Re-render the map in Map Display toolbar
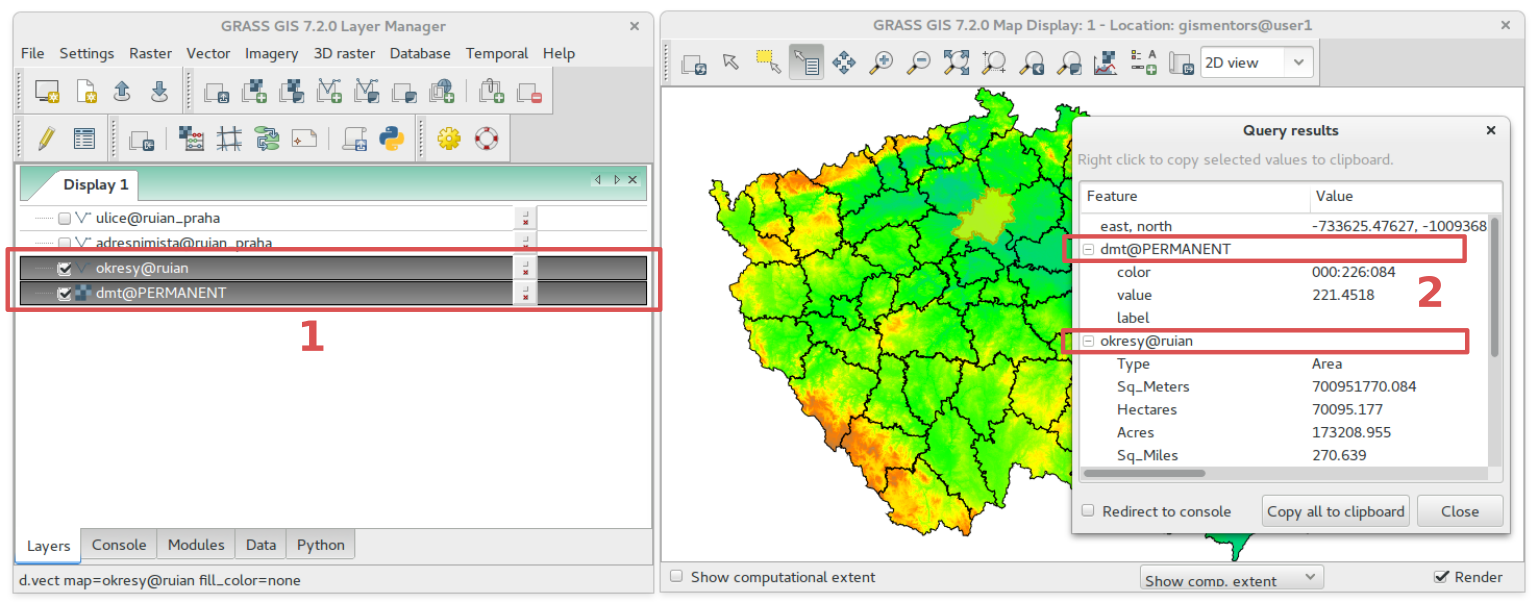This screenshot has width=1538, height=603. 694,63
